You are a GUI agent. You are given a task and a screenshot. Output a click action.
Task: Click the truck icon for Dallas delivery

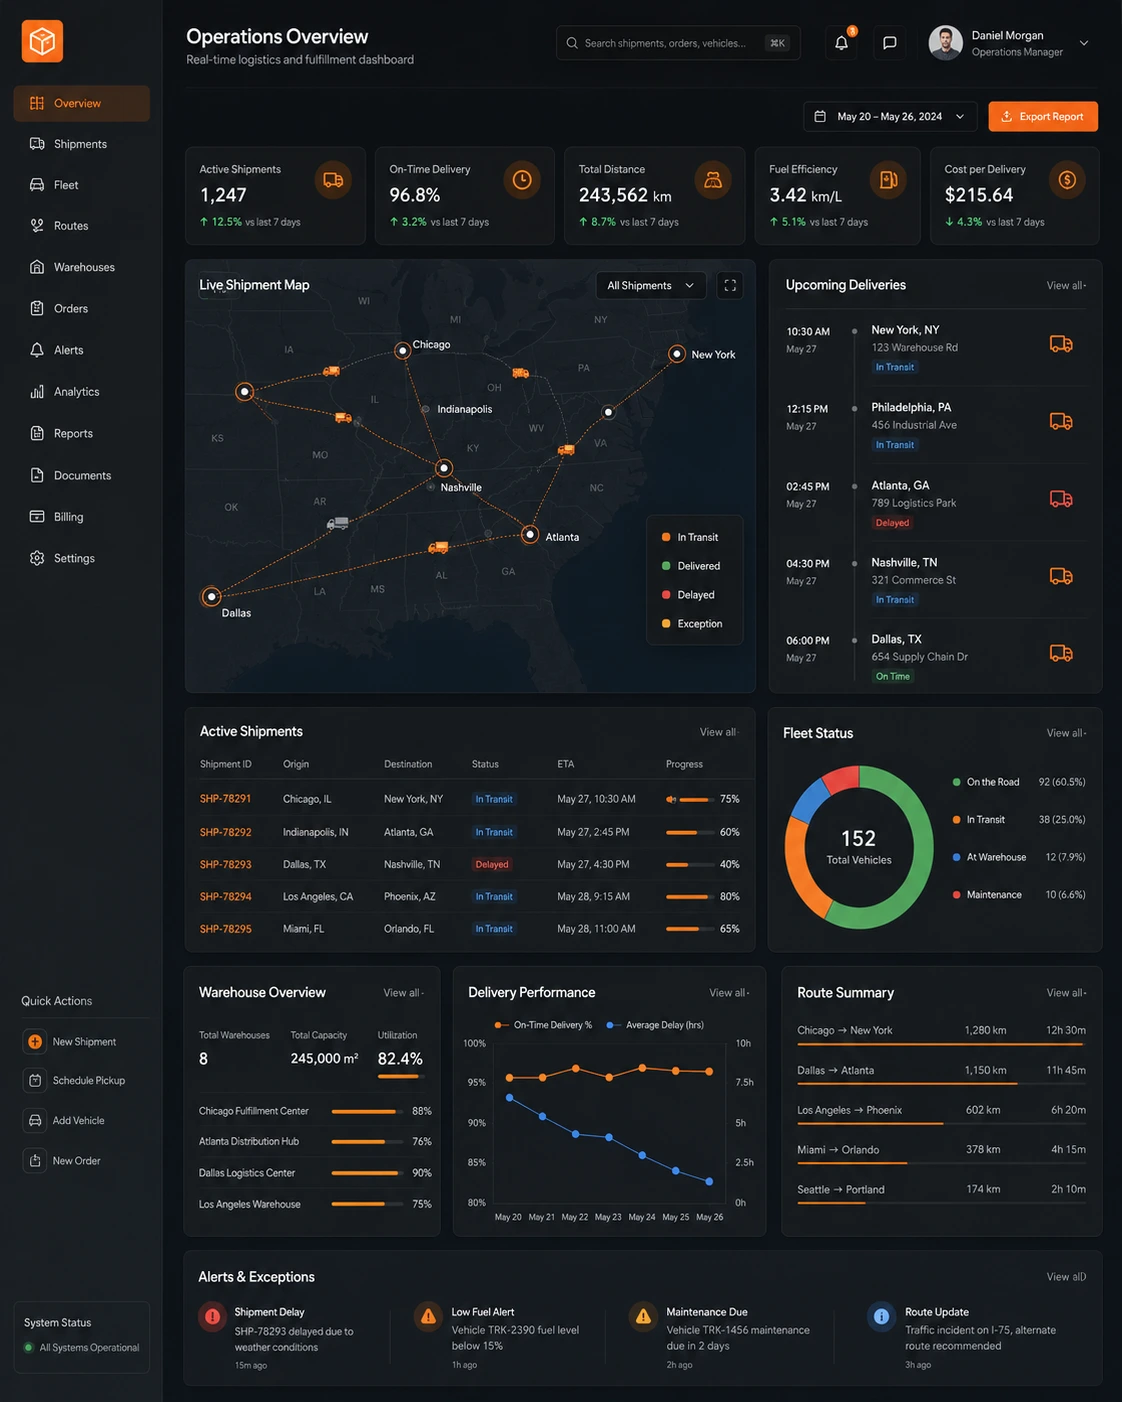[1061, 653]
